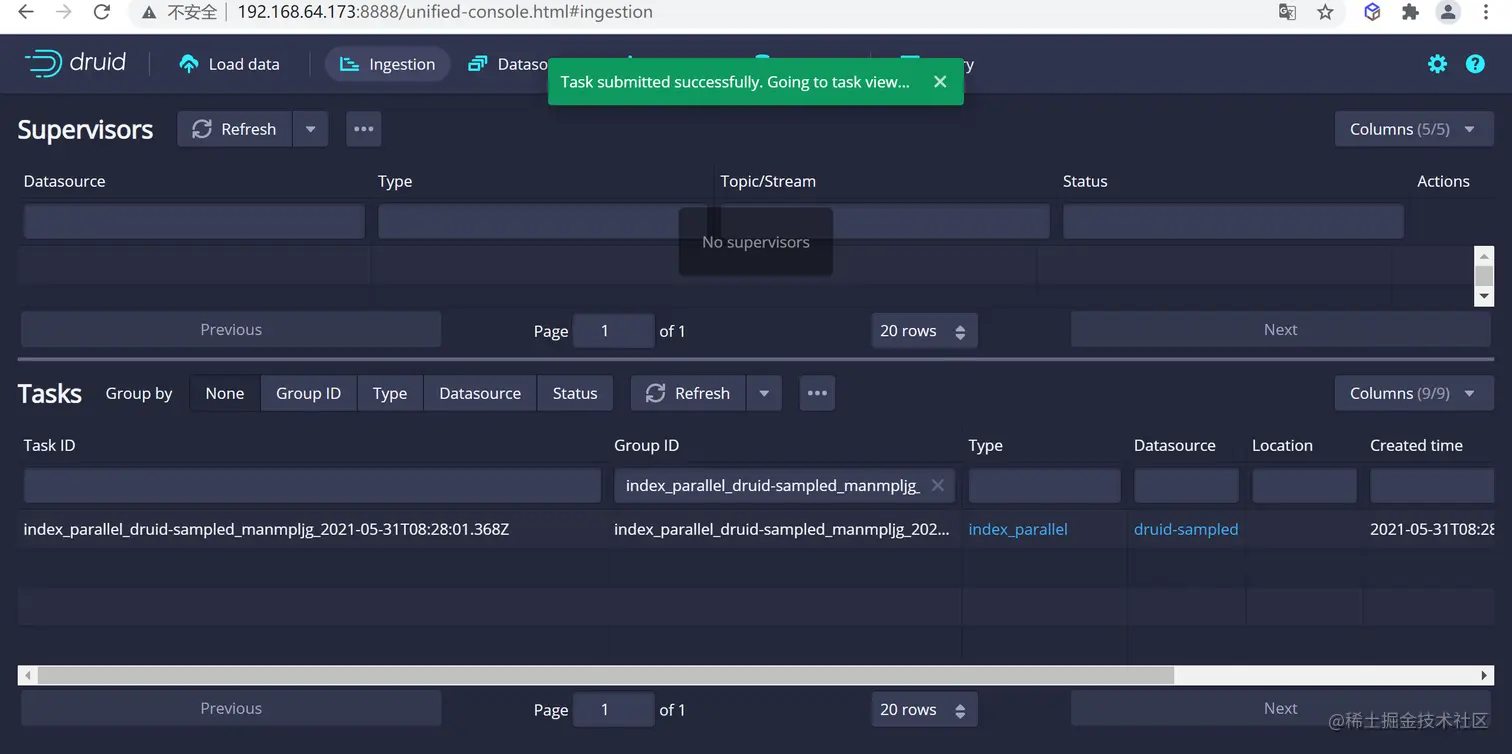Bookmark this page with the star icon
This screenshot has width=1512, height=754.
coord(1325,12)
